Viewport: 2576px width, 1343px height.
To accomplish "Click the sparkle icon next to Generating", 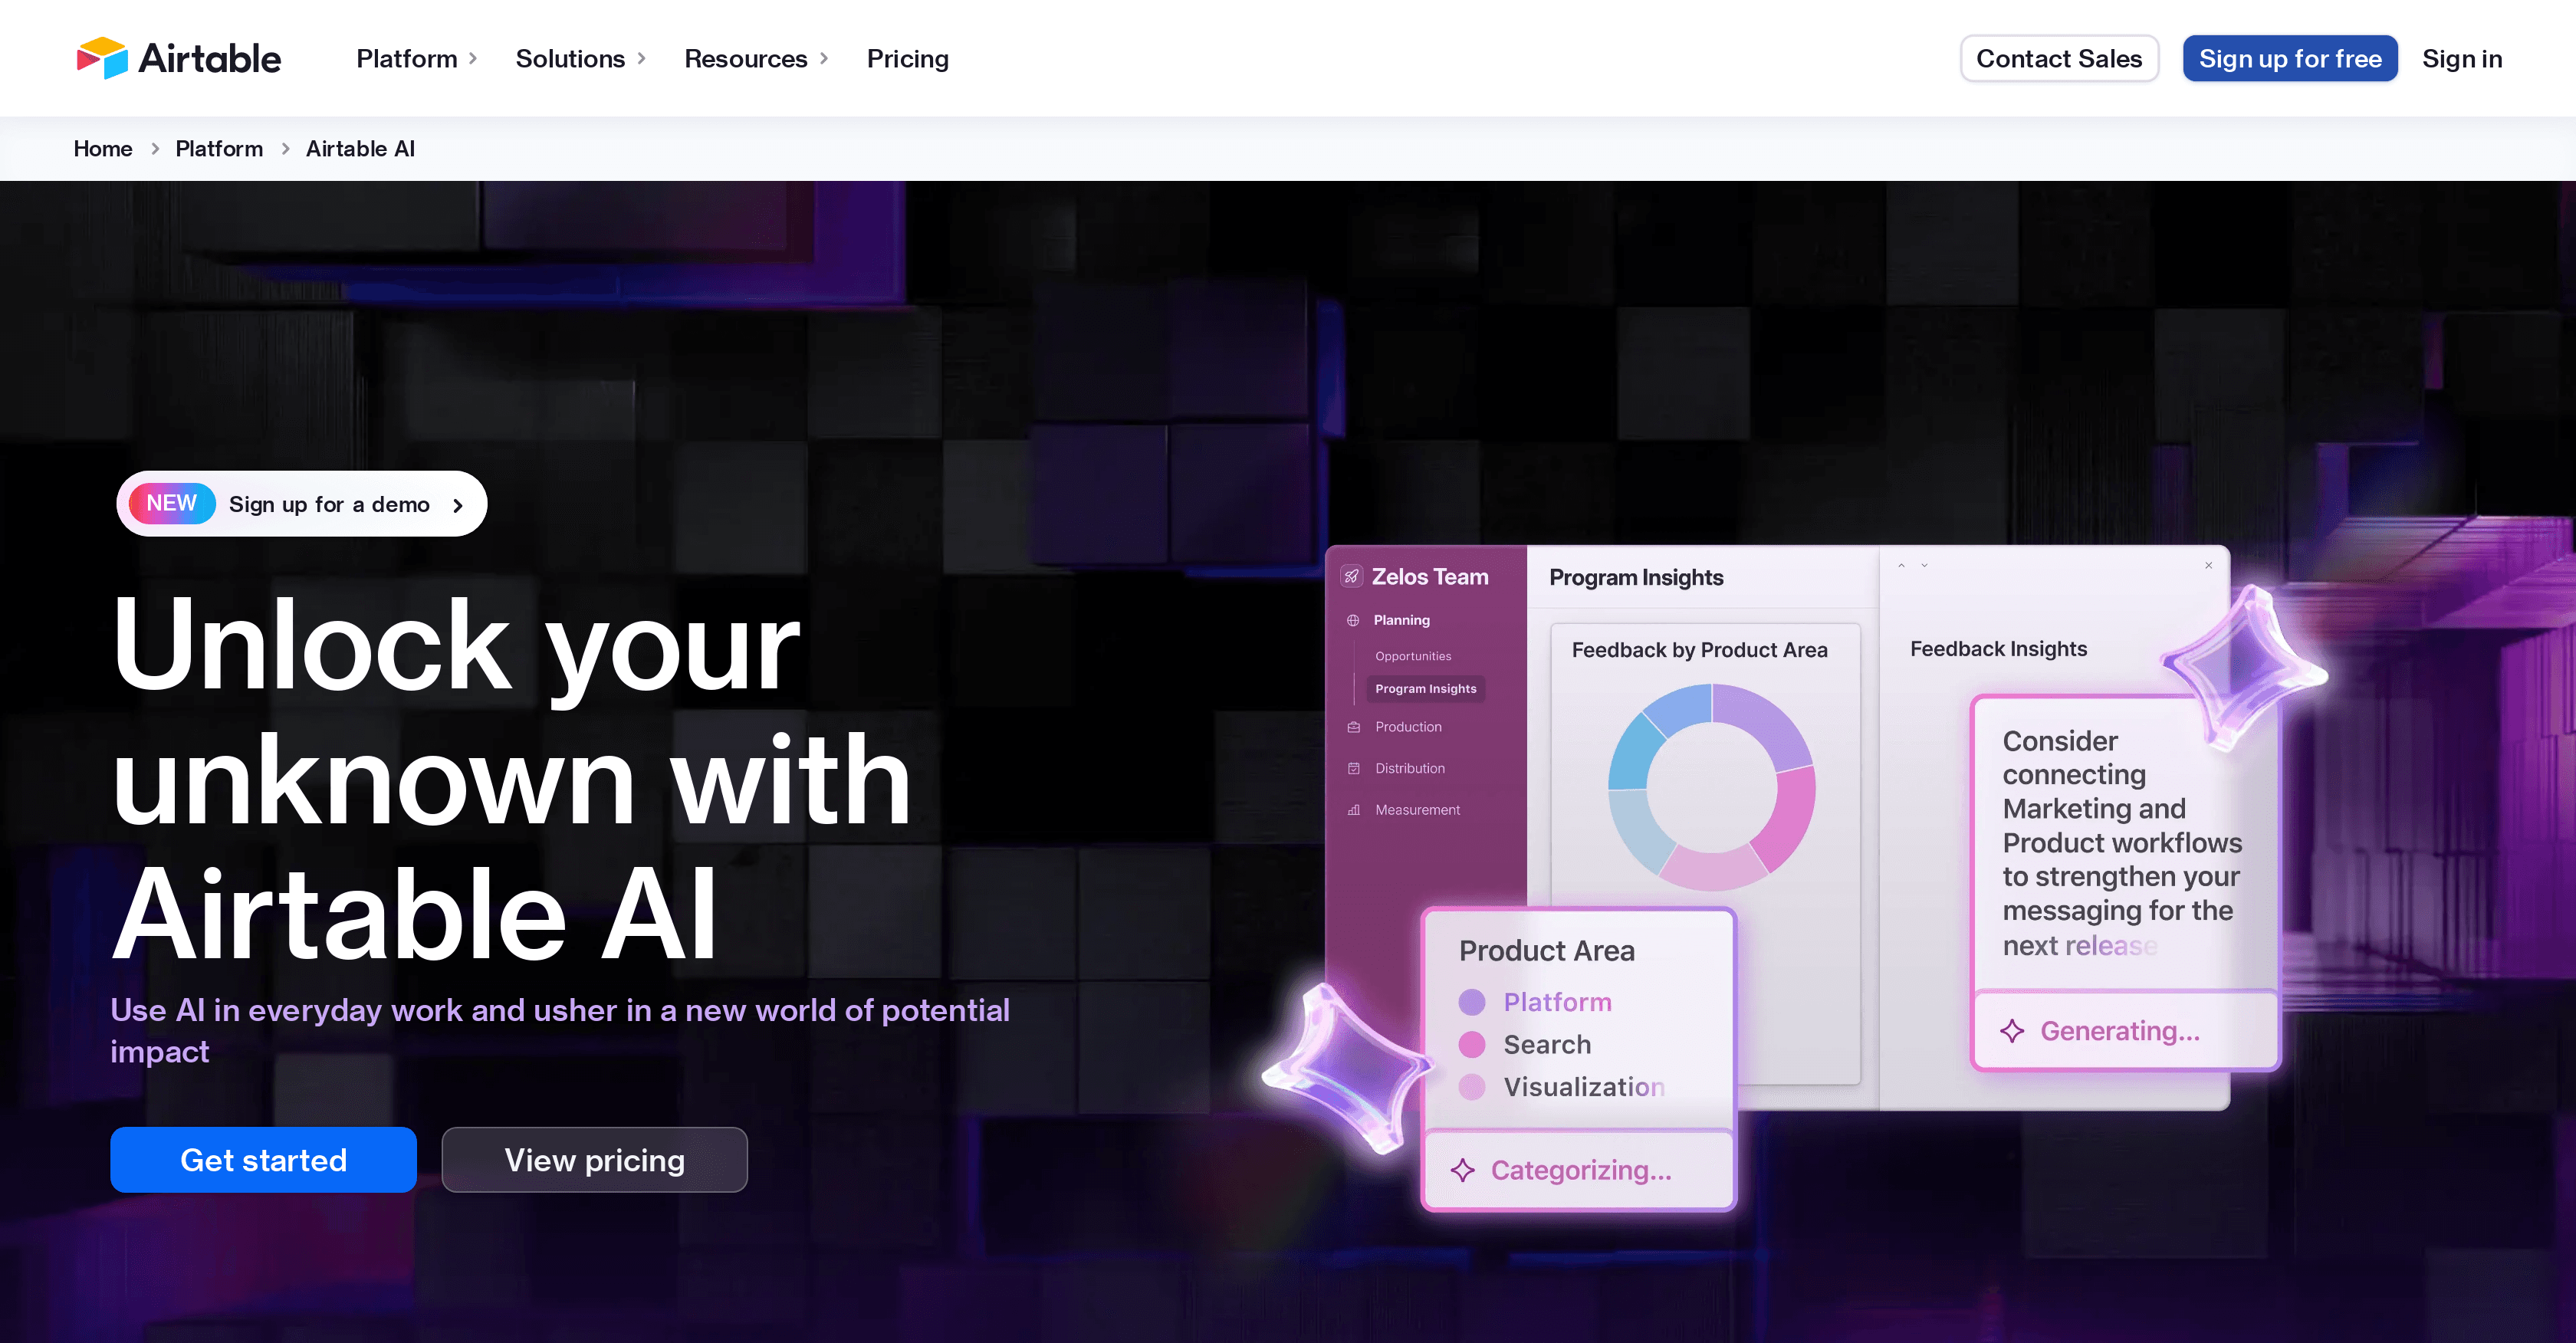I will click(2012, 1030).
